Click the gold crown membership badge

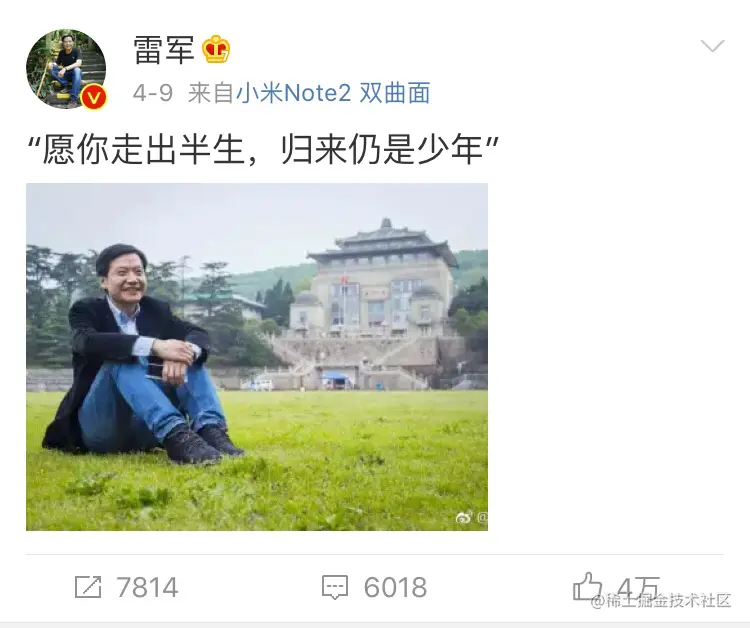coord(216,49)
